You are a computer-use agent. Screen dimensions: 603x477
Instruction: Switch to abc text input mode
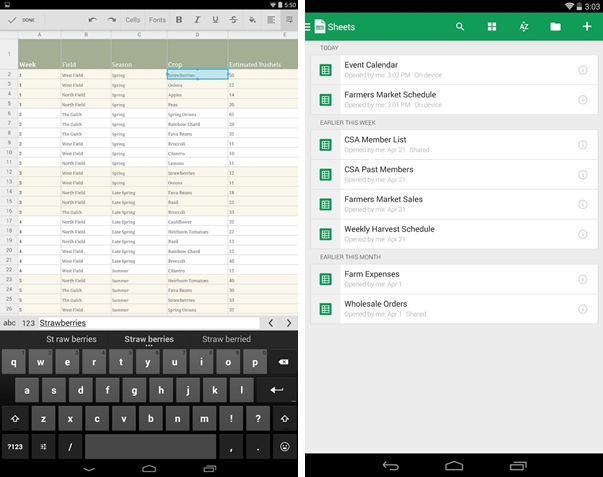pyautogui.click(x=9, y=323)
